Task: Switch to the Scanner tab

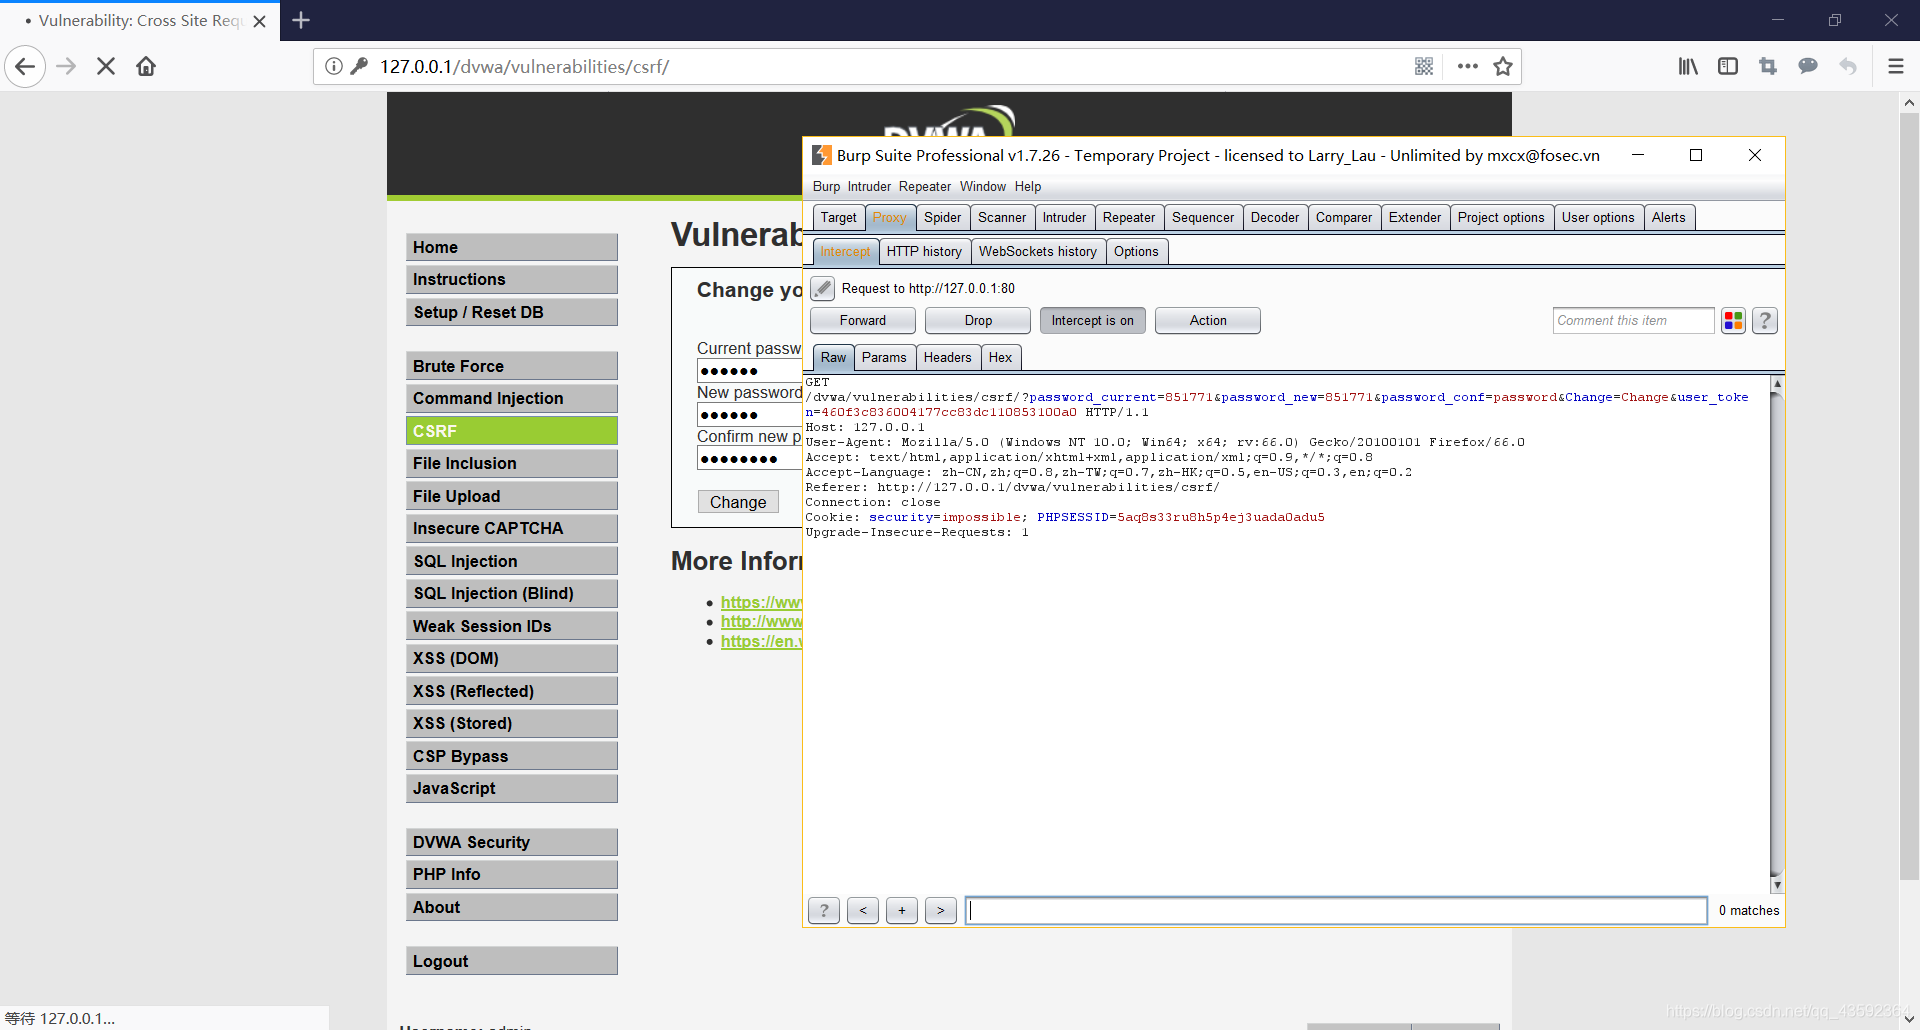Action: click(1002, 218)
